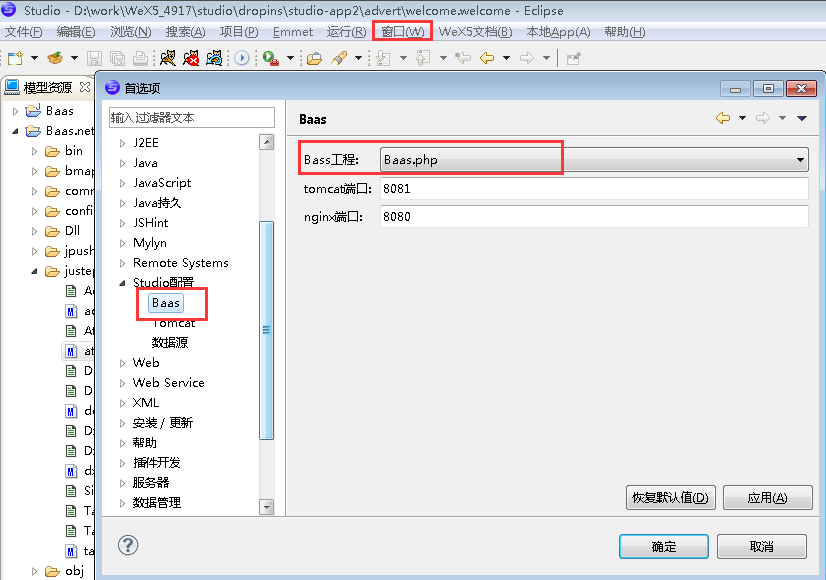Click the Last Edit Location icon
The image size is (826, 580).
coord(463,58)
